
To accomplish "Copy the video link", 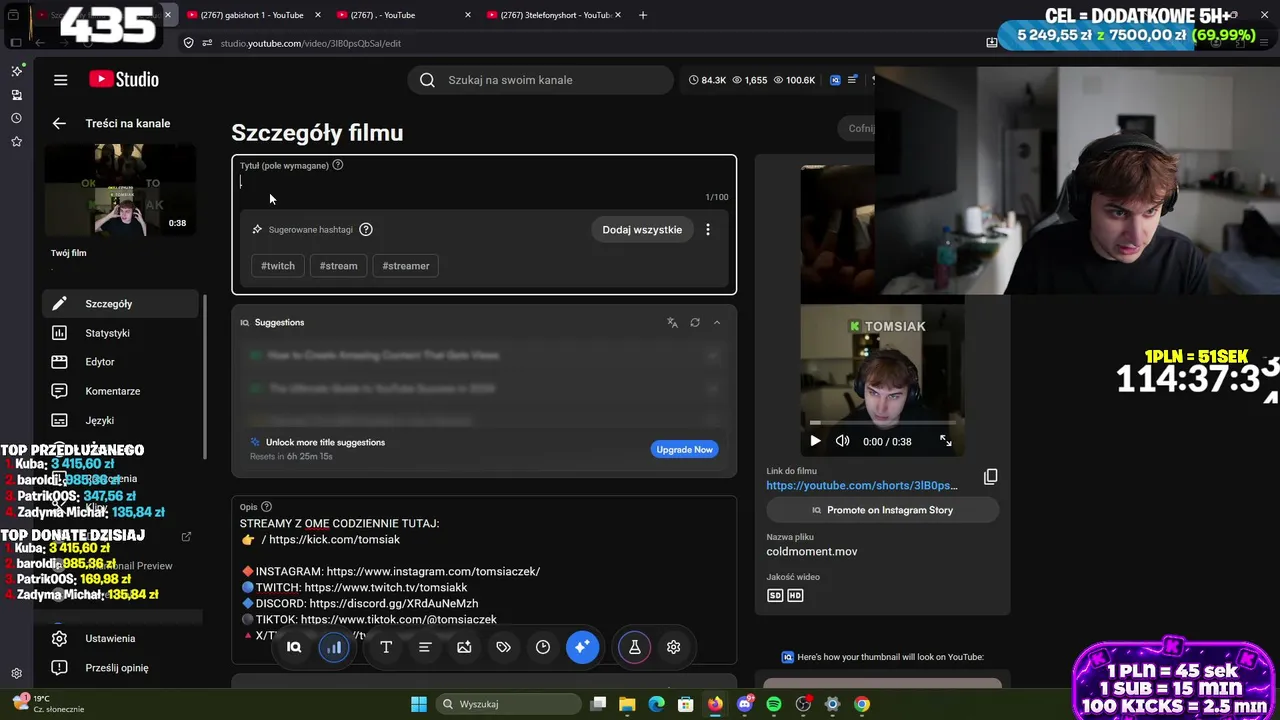I will click(991, 477).
